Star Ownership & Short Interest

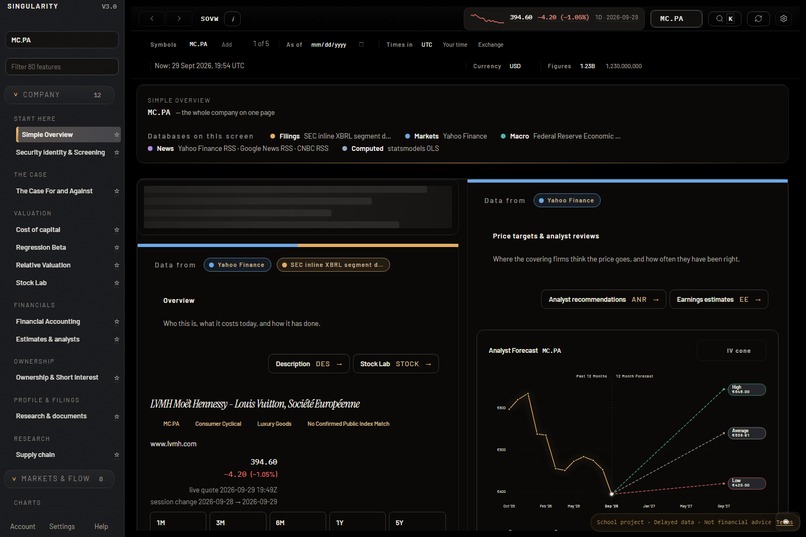117,378
